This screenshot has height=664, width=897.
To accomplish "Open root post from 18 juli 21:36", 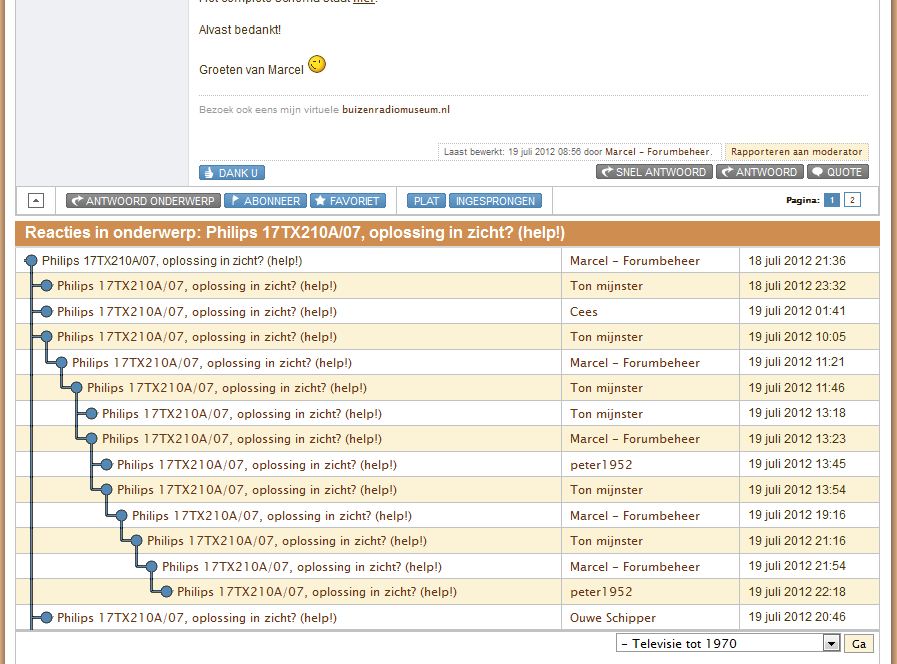I will [172, 261].
